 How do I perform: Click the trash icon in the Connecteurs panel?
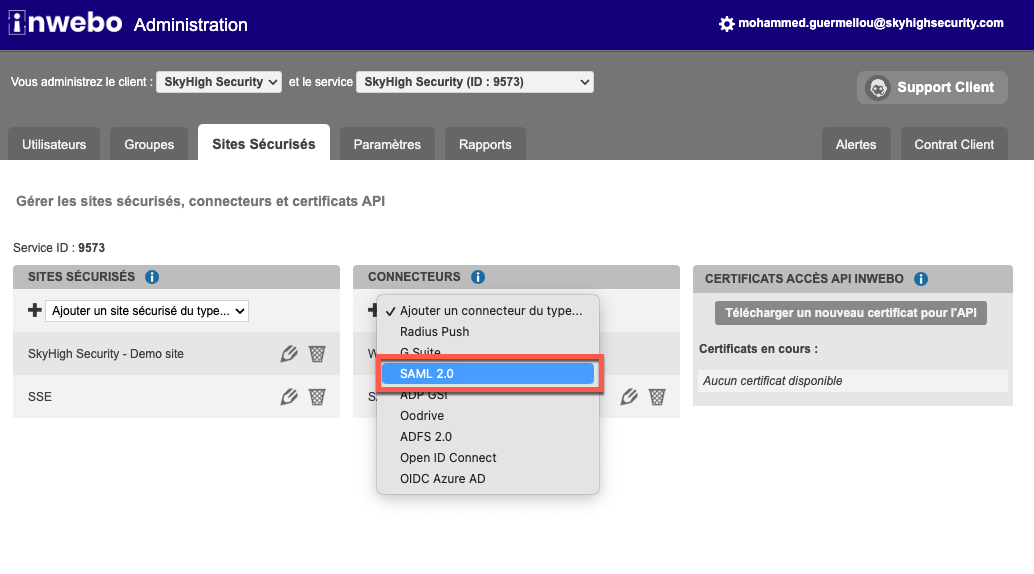[657, 397]
